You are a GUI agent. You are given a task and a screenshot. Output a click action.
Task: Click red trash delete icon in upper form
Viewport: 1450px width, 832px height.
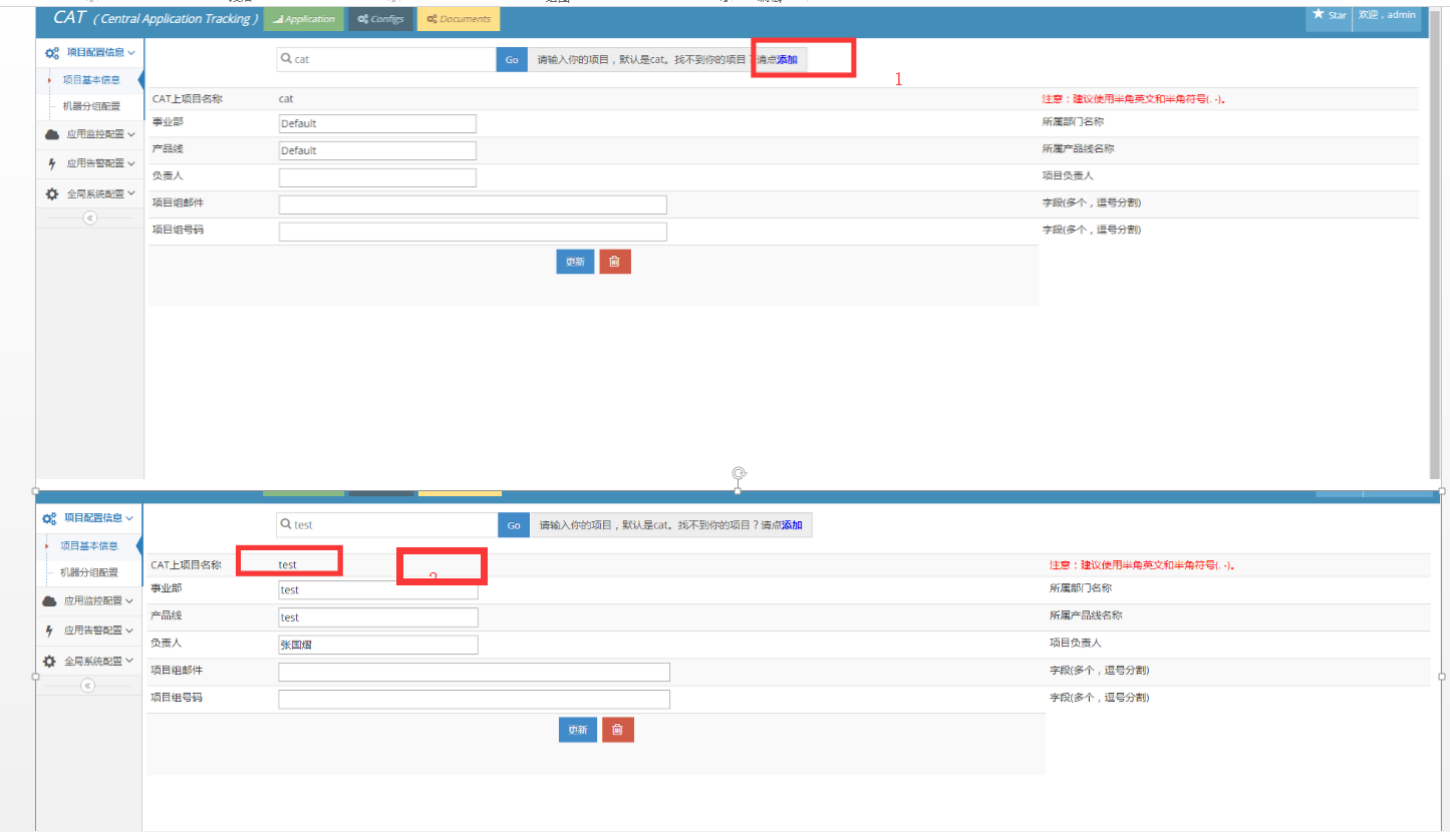pos(615,261)
